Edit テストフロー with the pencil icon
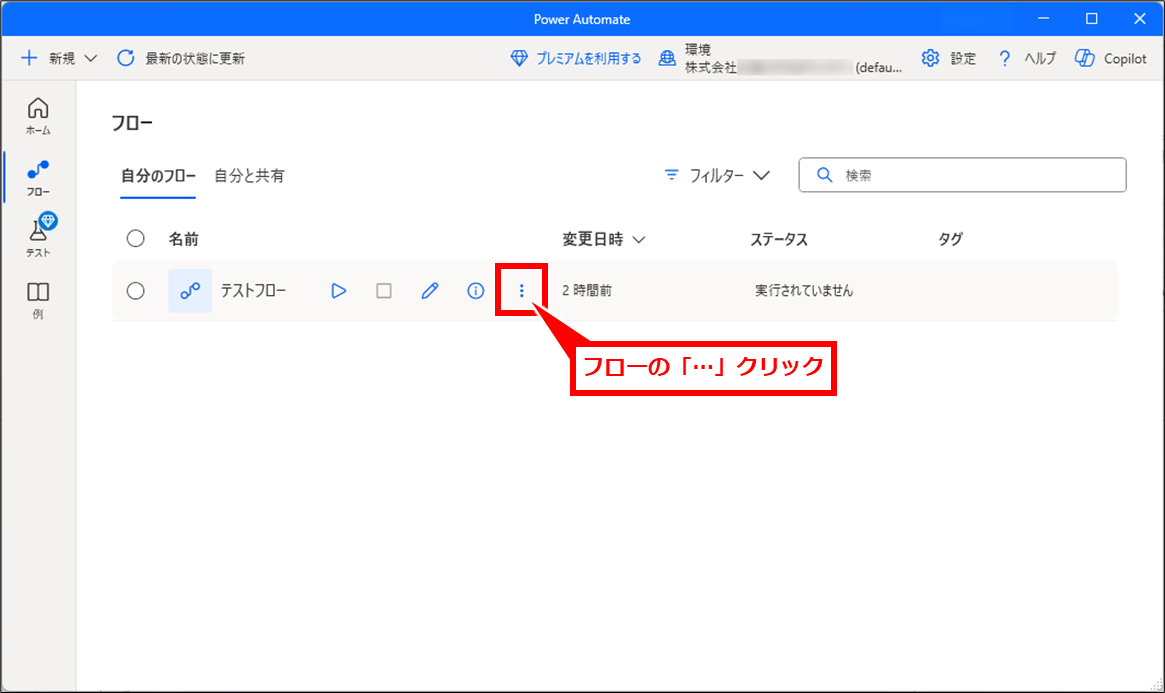This screenshot has height=693, width=1165. pos(430,291)
